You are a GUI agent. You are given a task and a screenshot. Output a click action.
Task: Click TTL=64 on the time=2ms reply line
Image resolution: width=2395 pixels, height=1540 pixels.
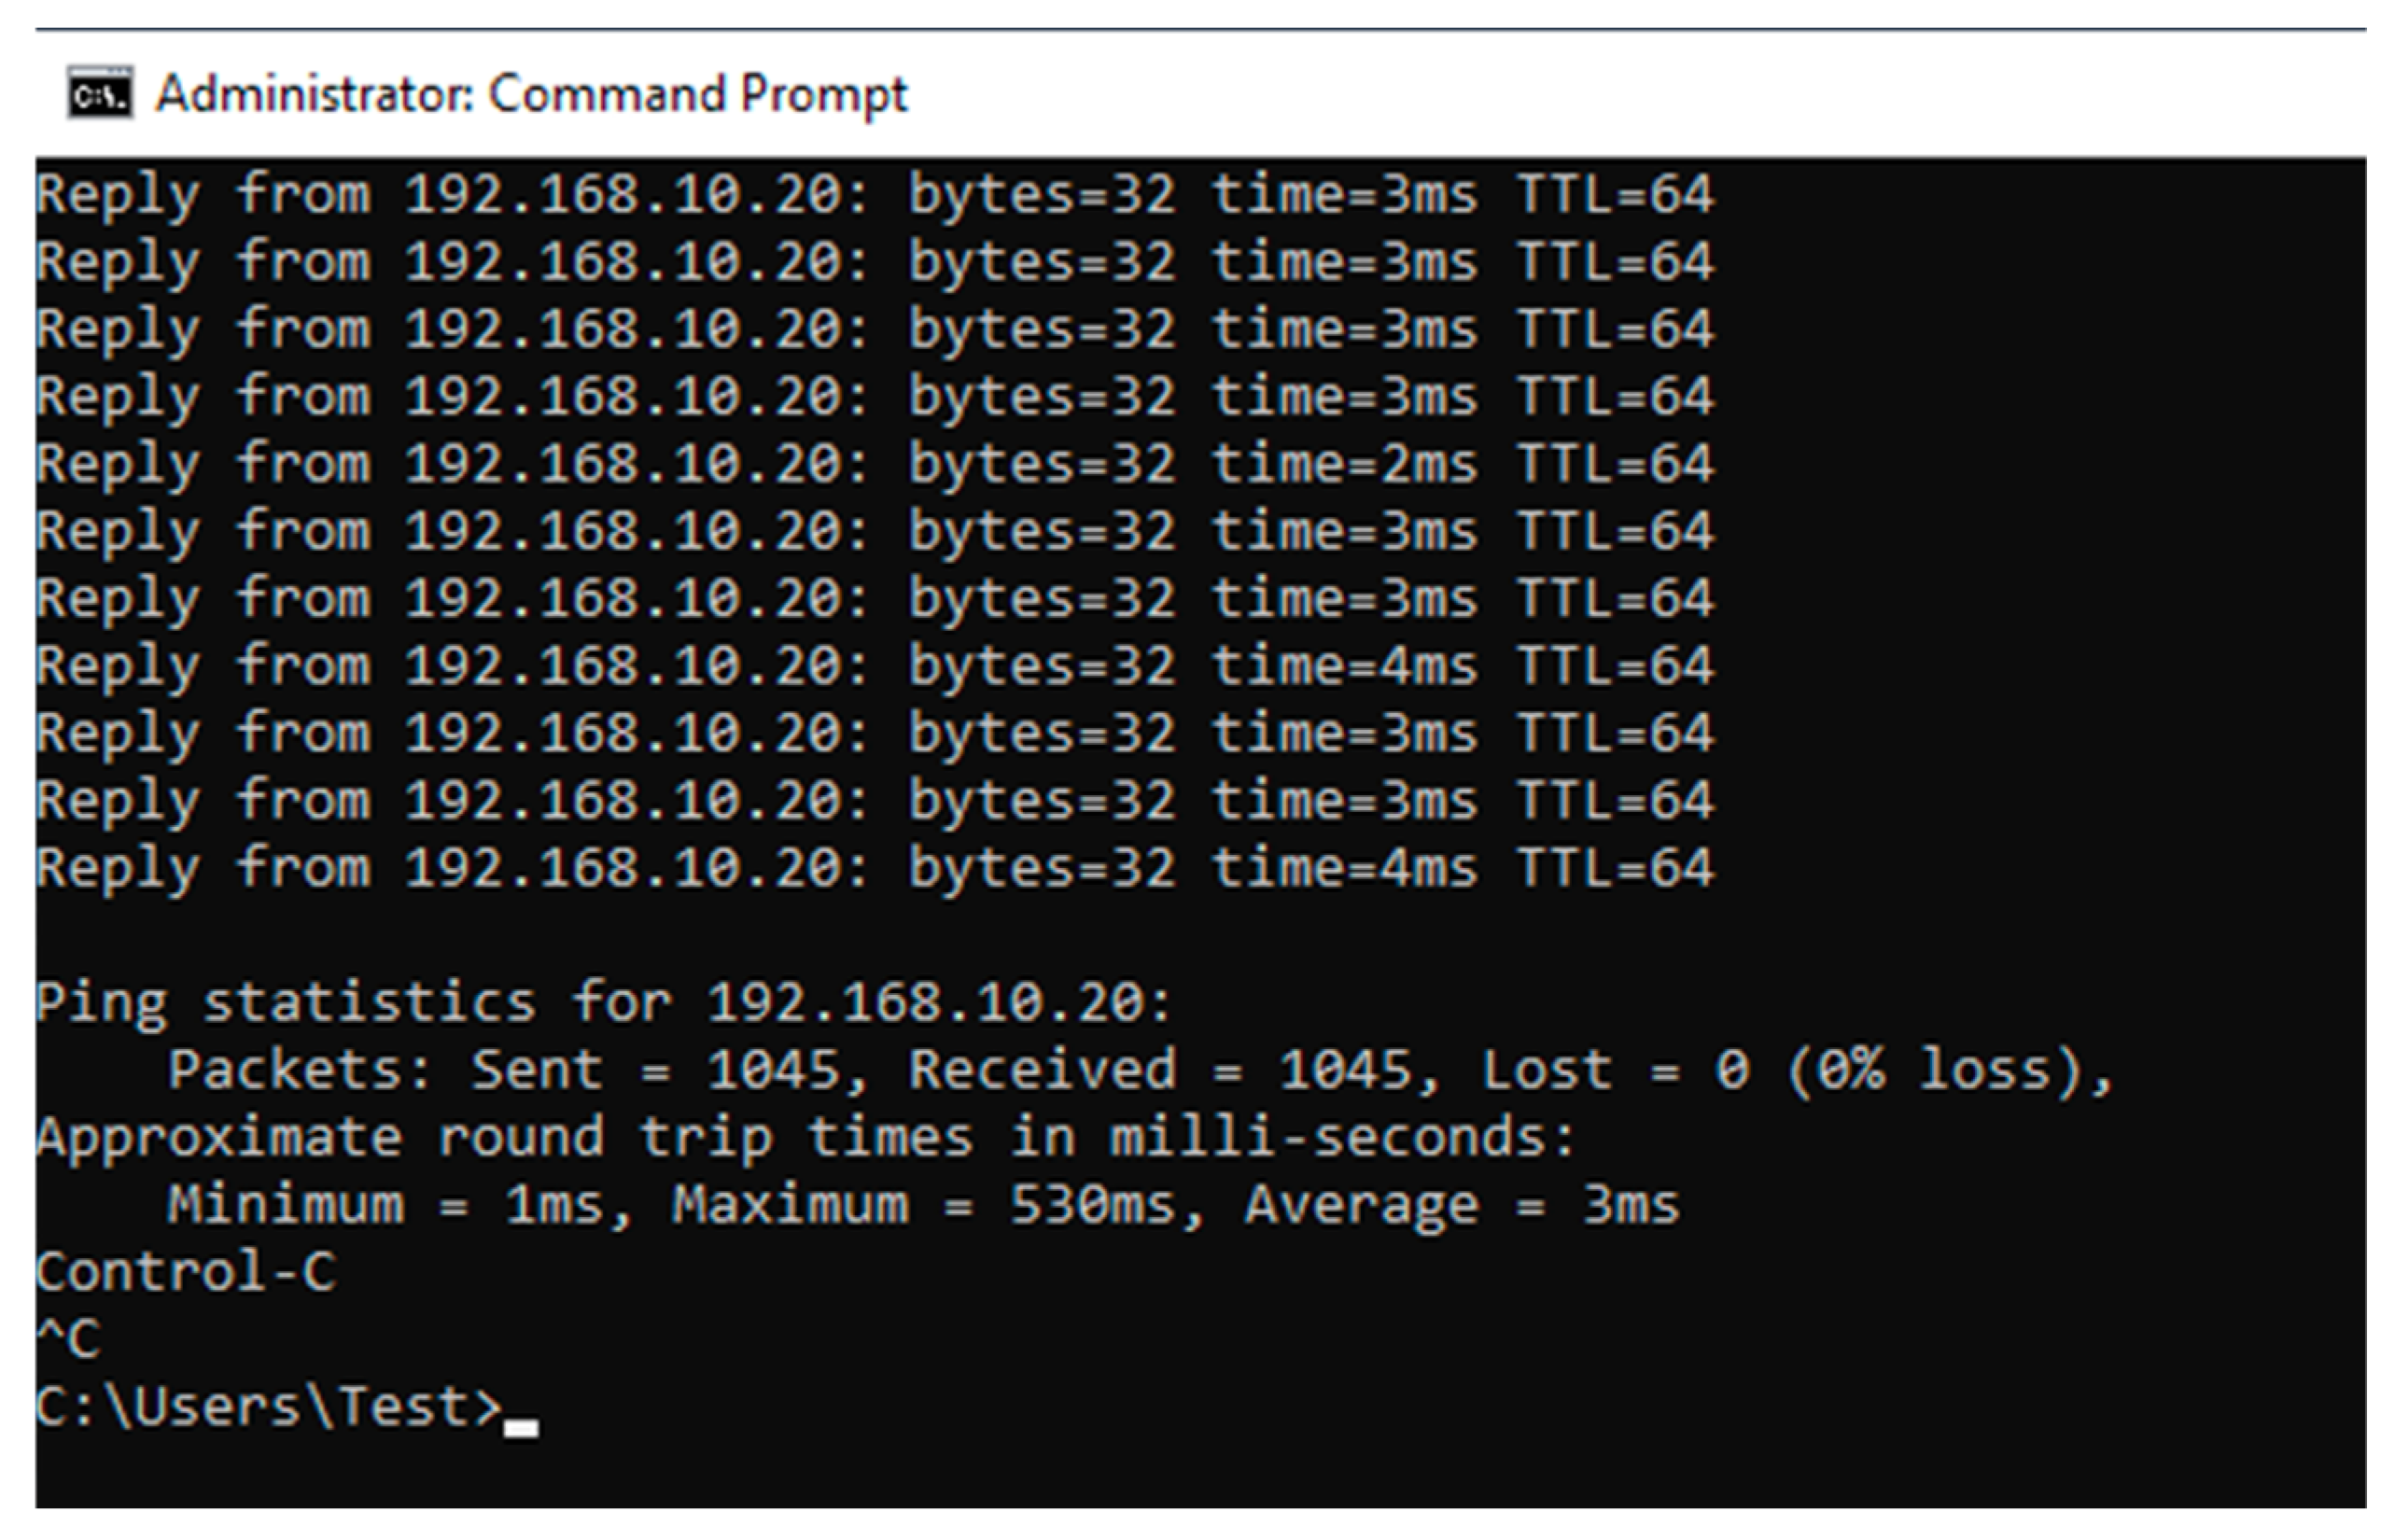[1614, 465]
